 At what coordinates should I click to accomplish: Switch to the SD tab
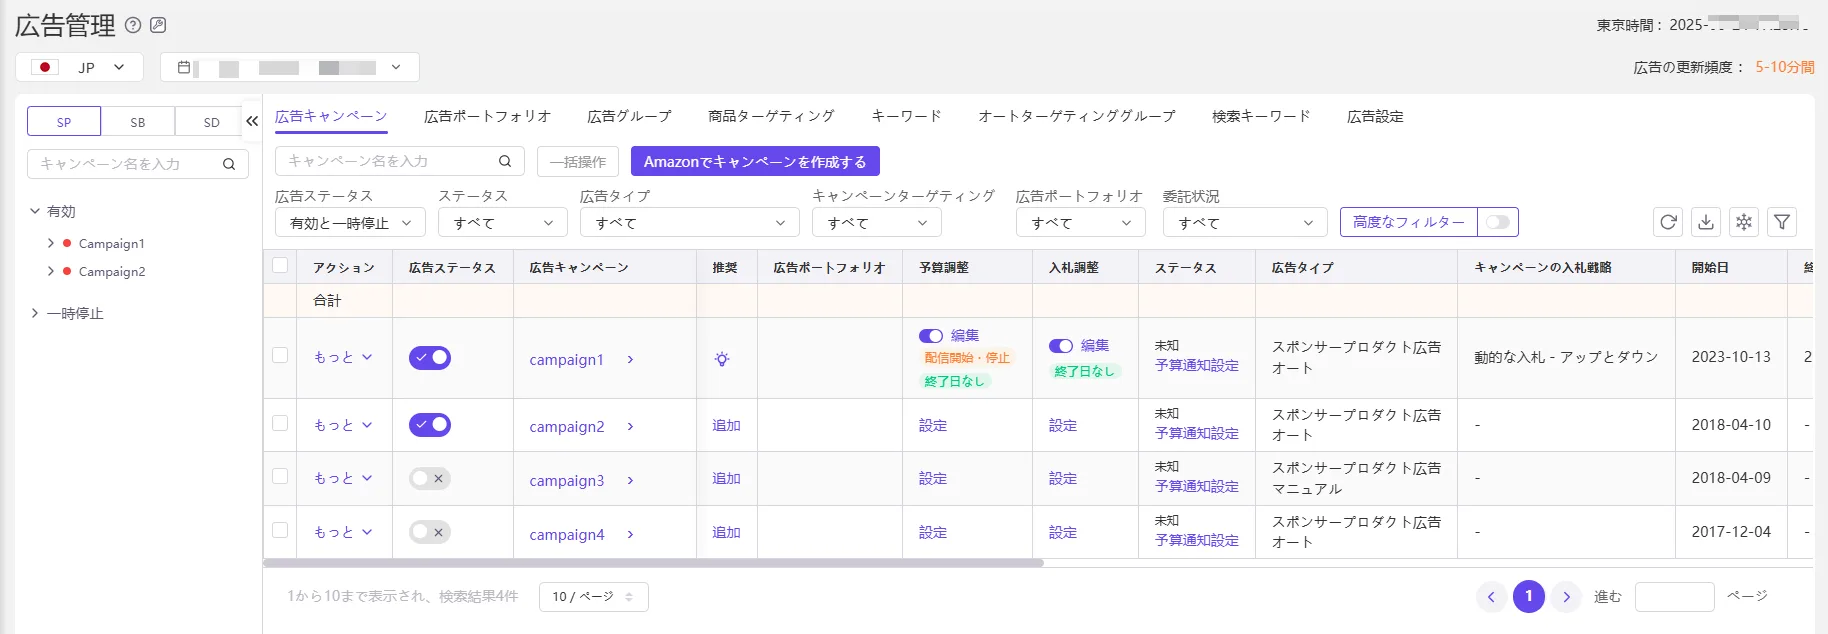coord(211,121)
